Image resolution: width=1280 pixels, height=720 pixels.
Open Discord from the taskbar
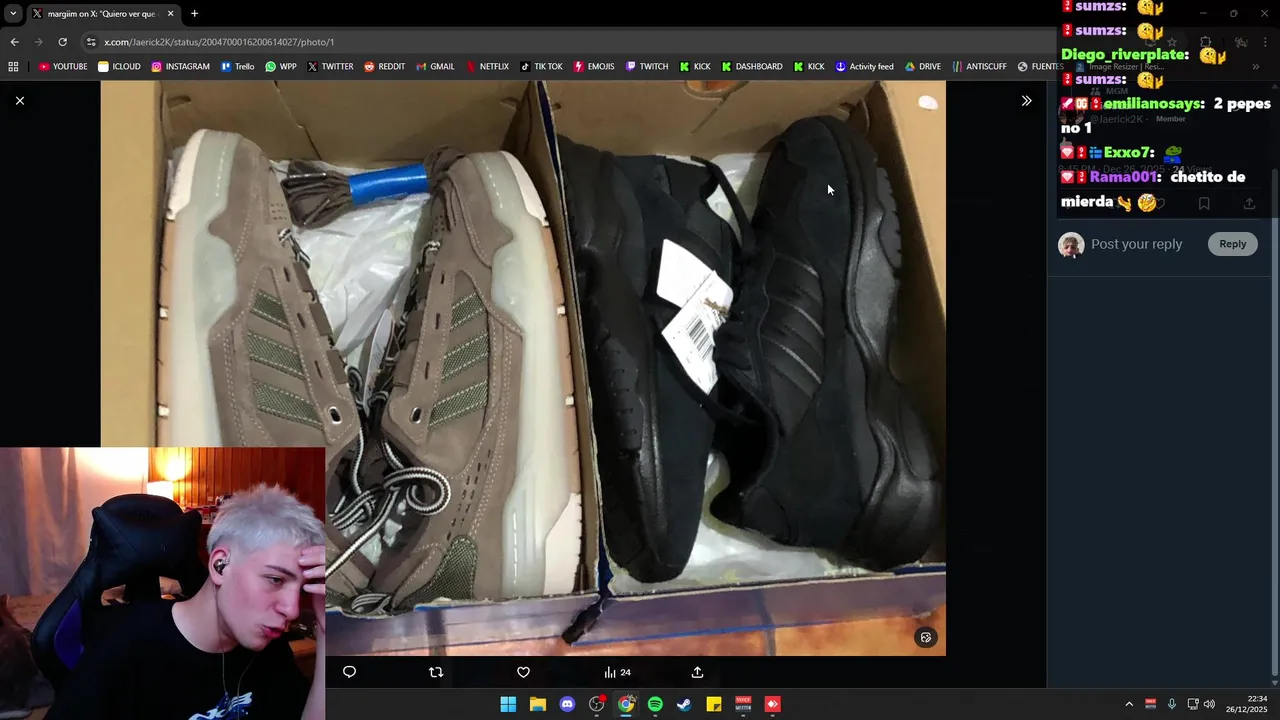(x=567, y=704)
